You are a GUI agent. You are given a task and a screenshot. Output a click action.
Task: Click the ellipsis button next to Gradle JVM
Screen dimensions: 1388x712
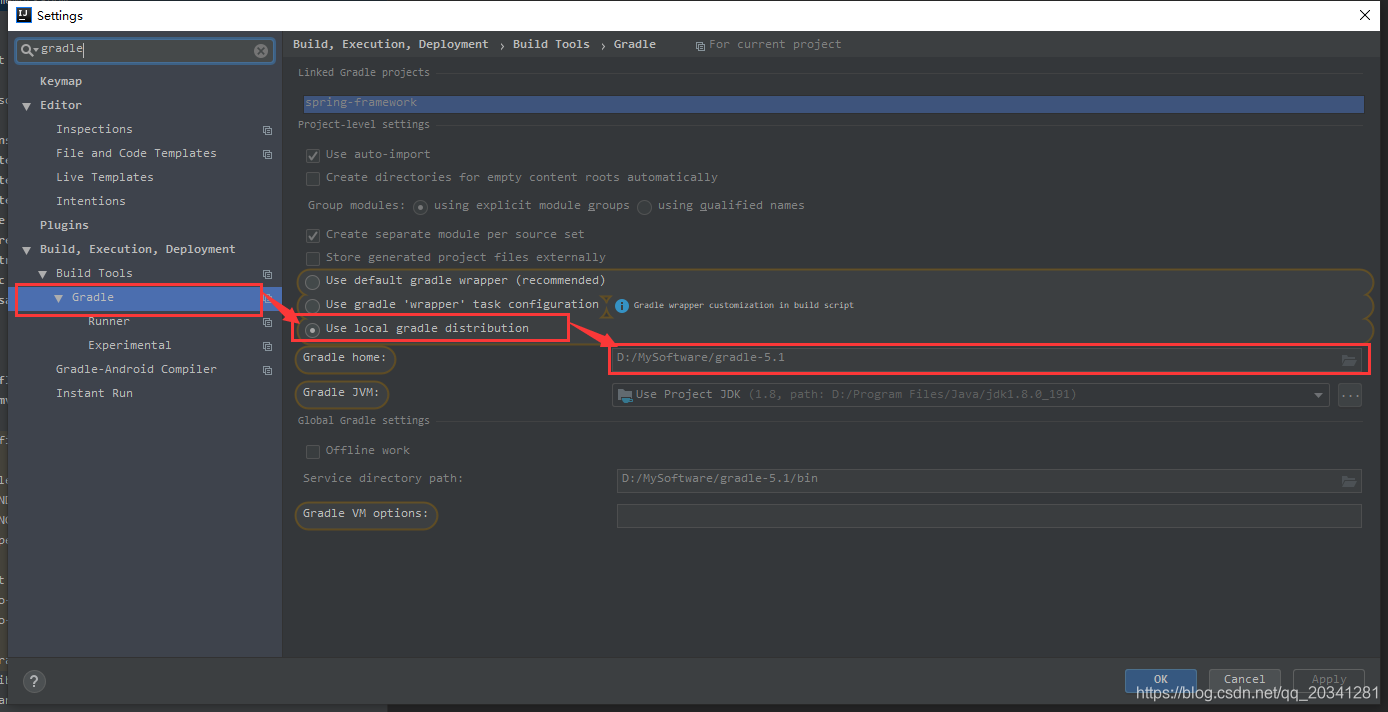click(1350, 396)
